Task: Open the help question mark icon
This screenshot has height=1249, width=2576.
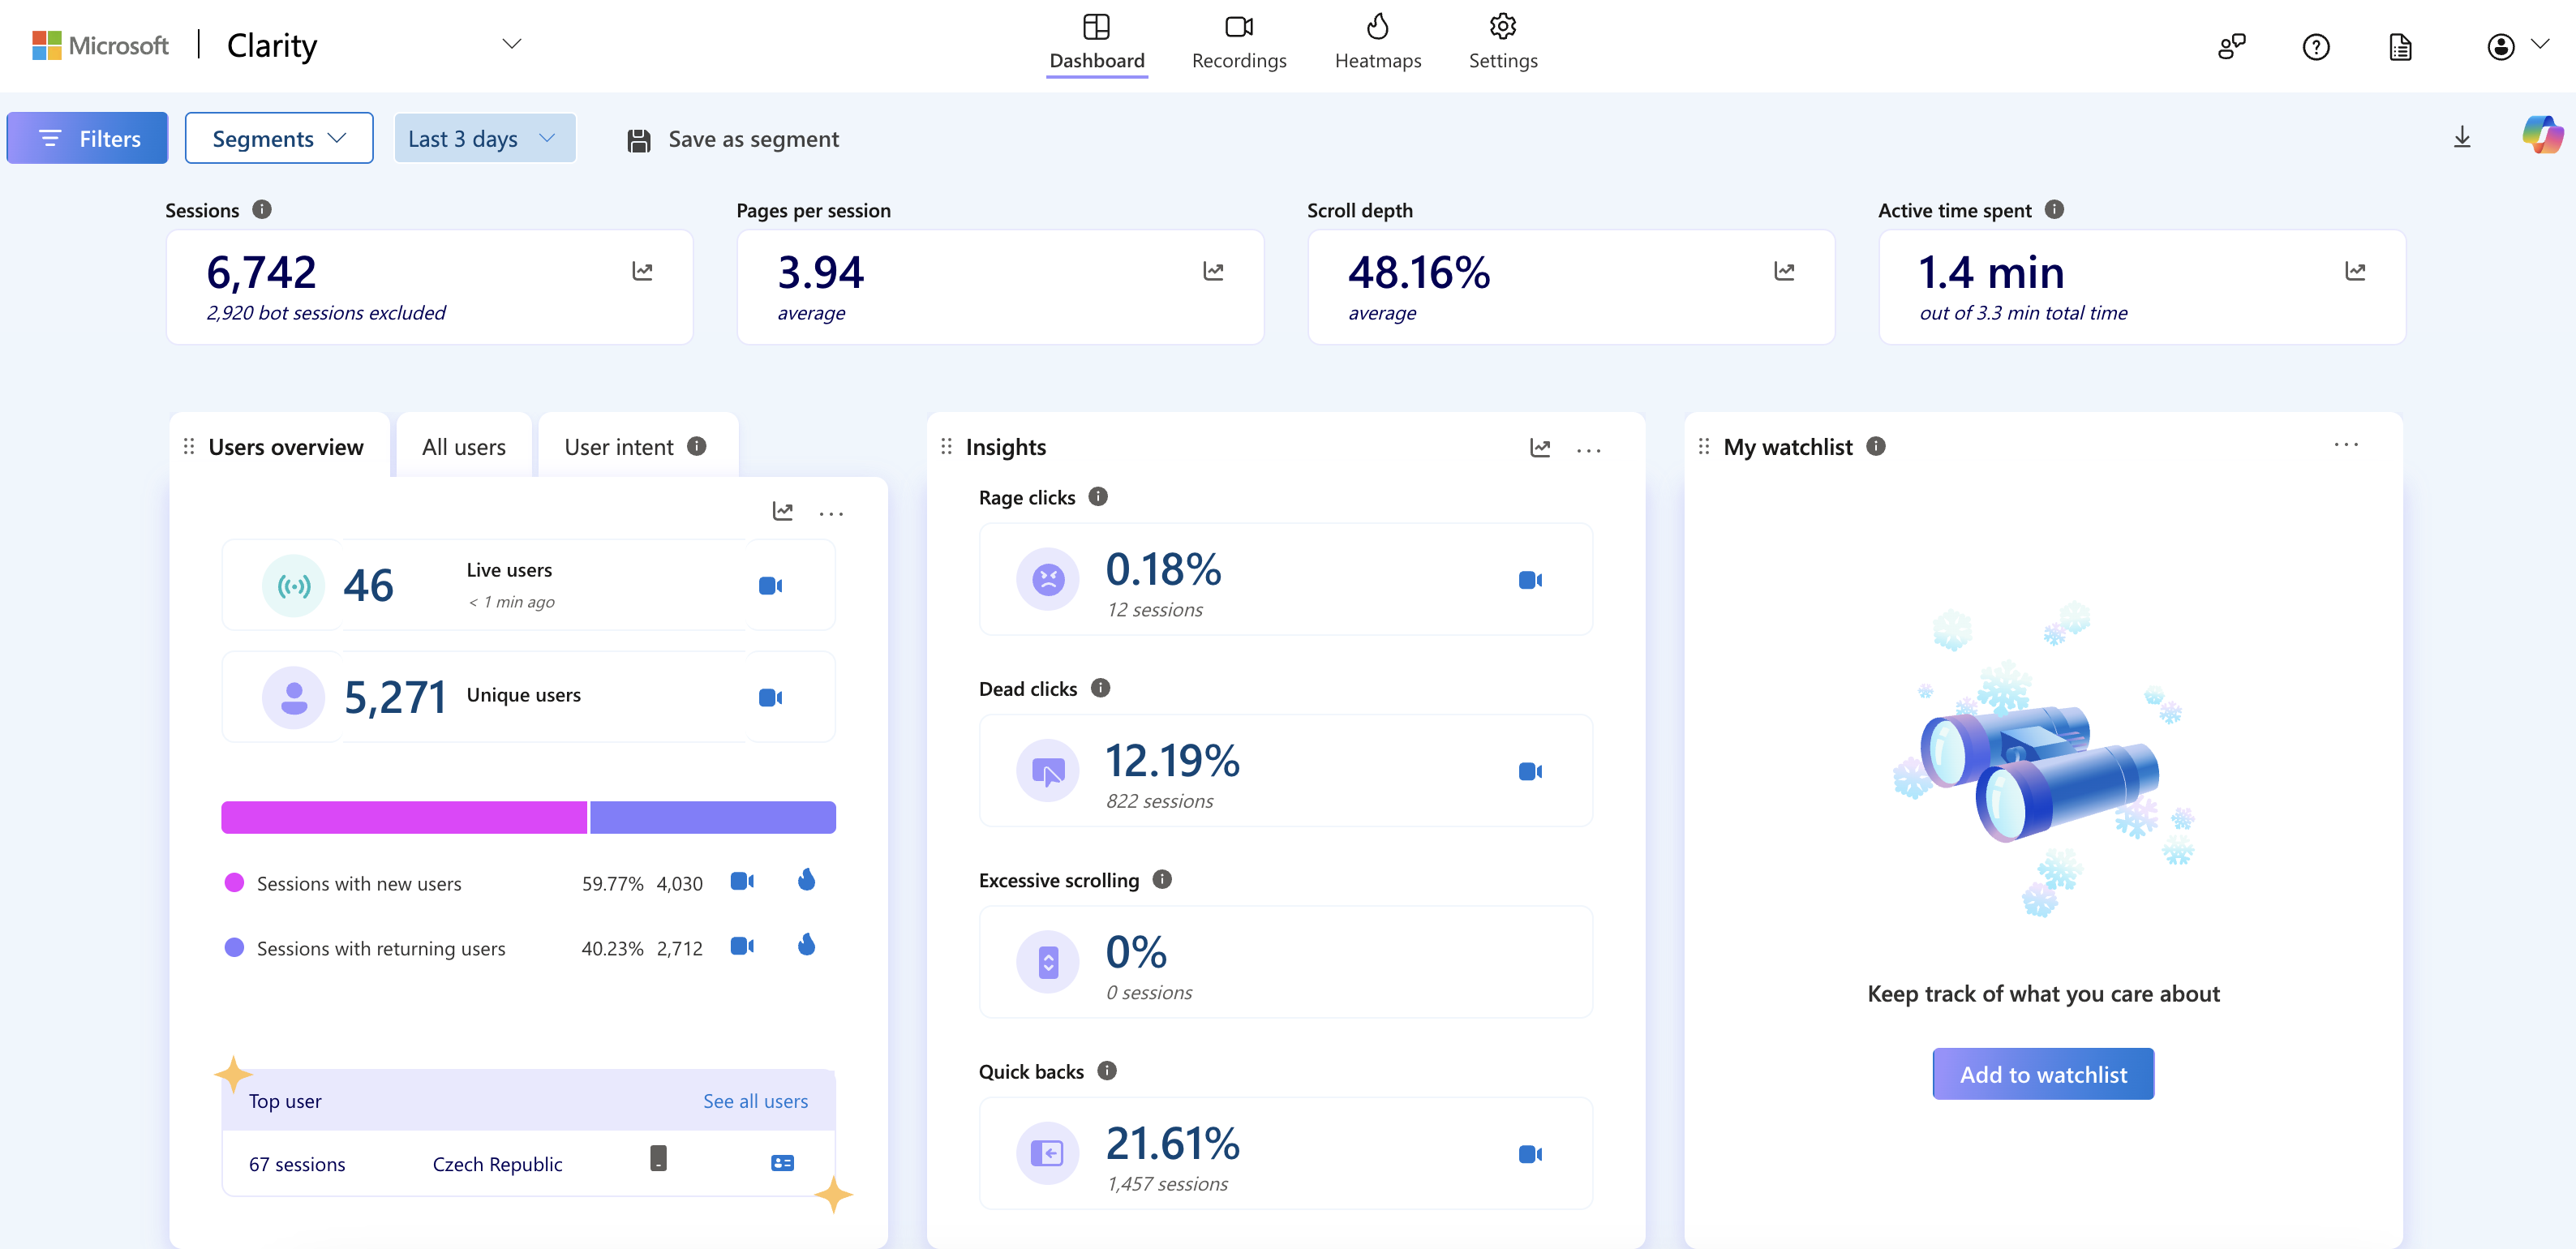Action: point(2315,47)
